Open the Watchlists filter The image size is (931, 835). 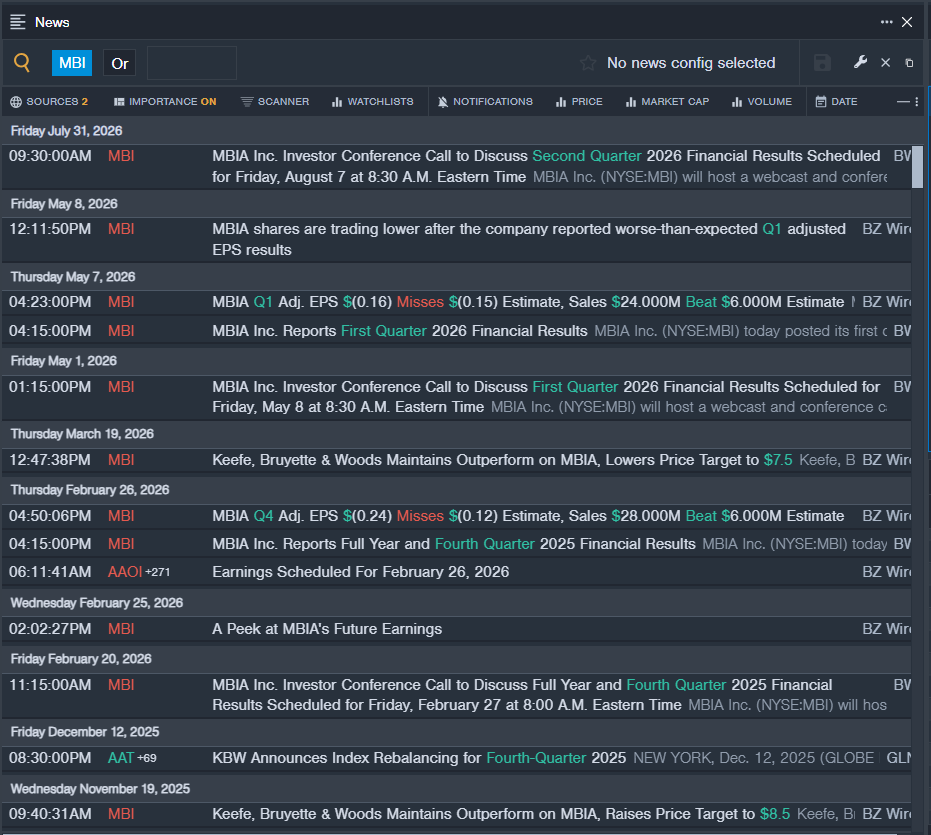coord(372,102)
